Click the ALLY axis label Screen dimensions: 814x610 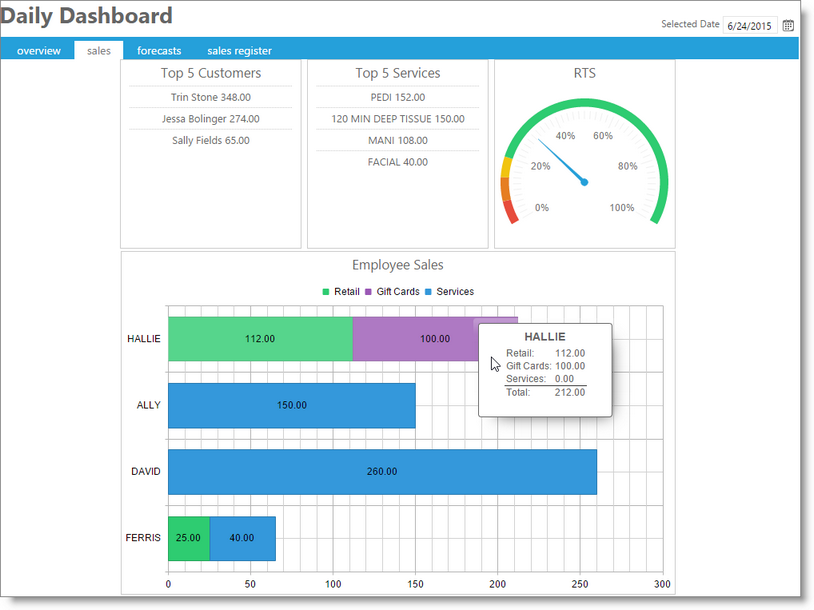point(148,405)
